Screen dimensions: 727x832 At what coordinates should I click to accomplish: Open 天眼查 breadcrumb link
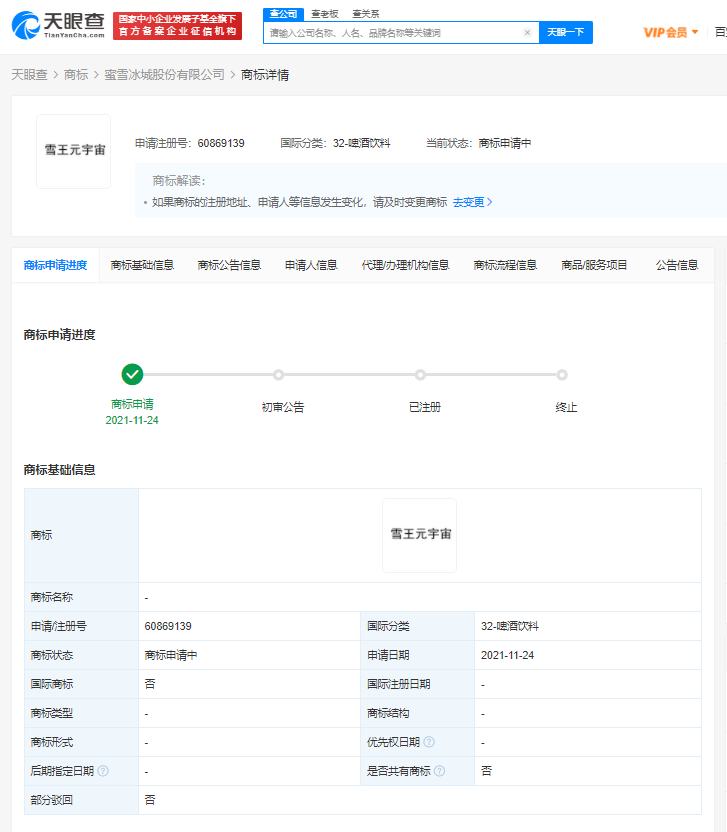[x=29, y=75]
